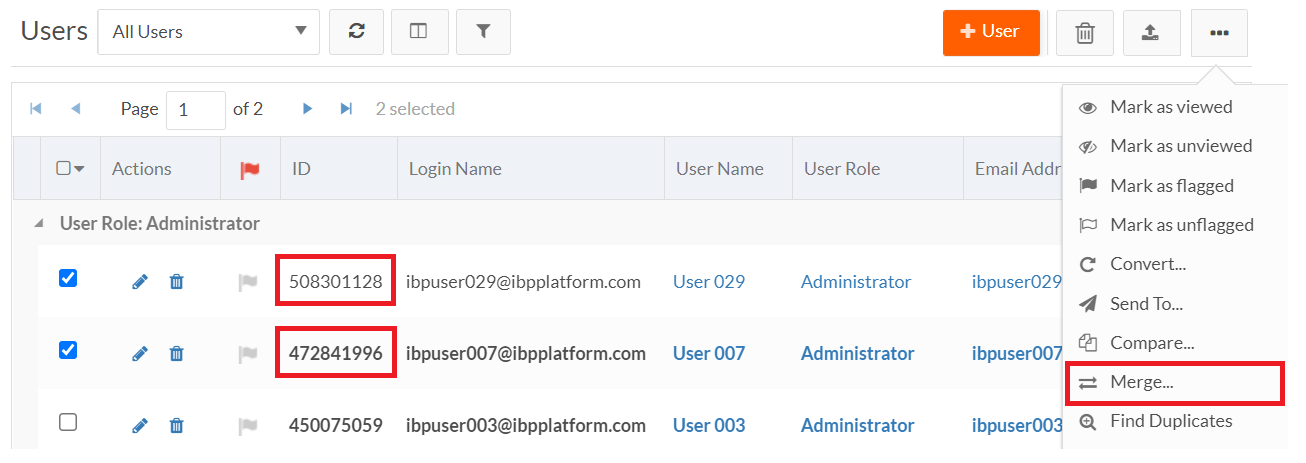Choose Find Duplicates menu entry
The width and height of the screenshot is (1306, 463).
click(1170, 422)
